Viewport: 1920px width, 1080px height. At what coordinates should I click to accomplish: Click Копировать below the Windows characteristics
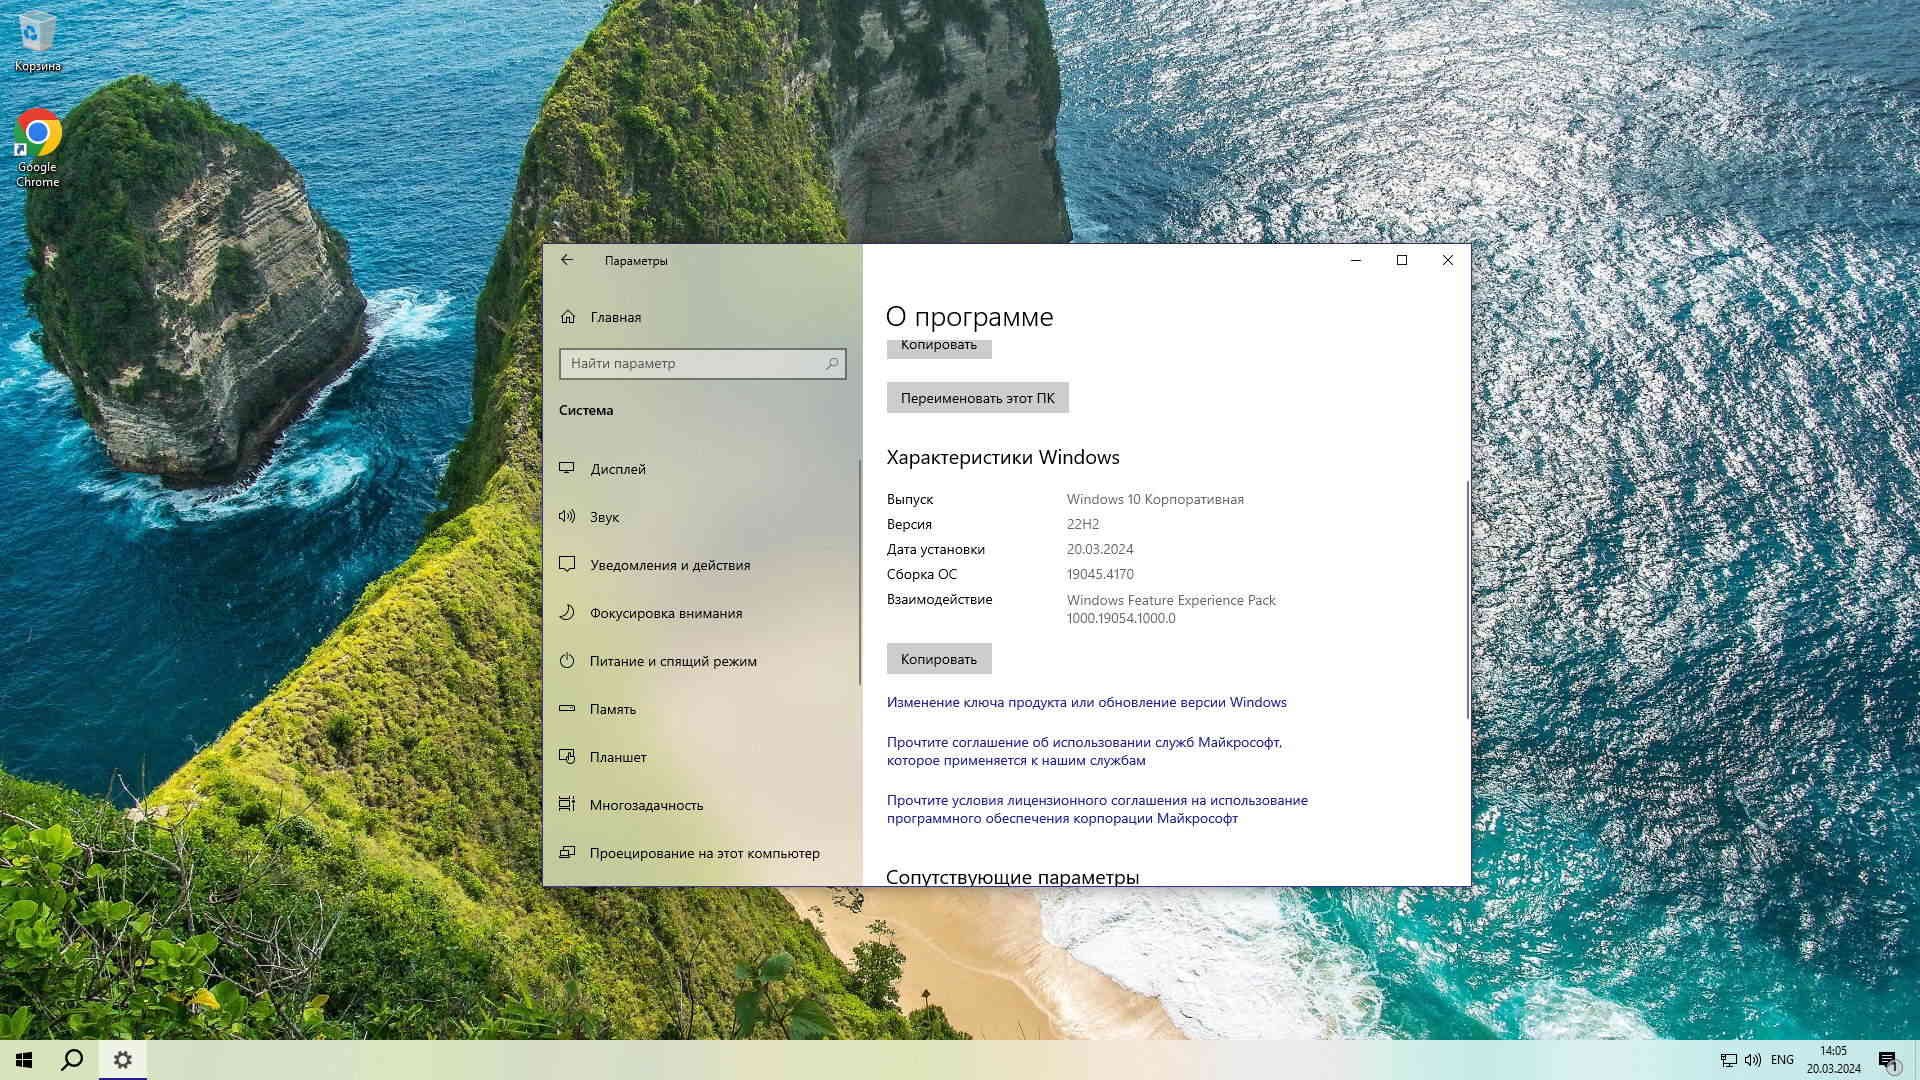[938, 659]
